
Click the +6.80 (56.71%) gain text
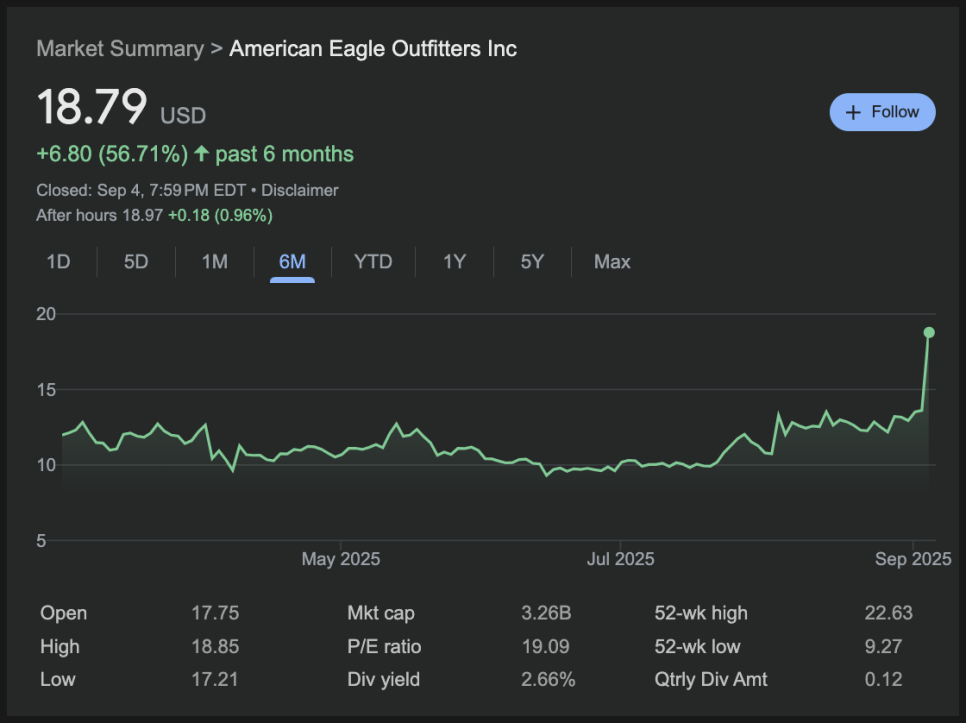[112, 154]
